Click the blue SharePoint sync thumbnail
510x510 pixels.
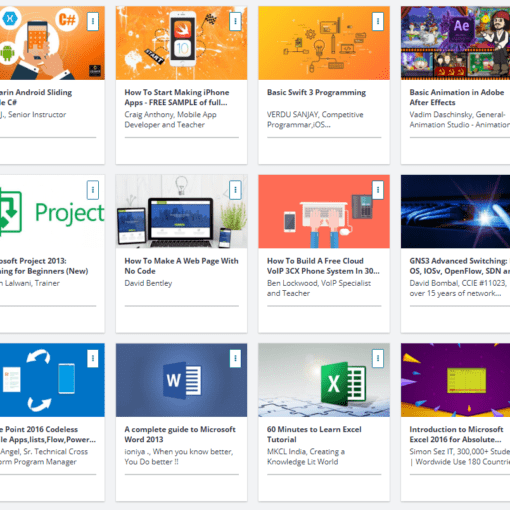point(52,380)
